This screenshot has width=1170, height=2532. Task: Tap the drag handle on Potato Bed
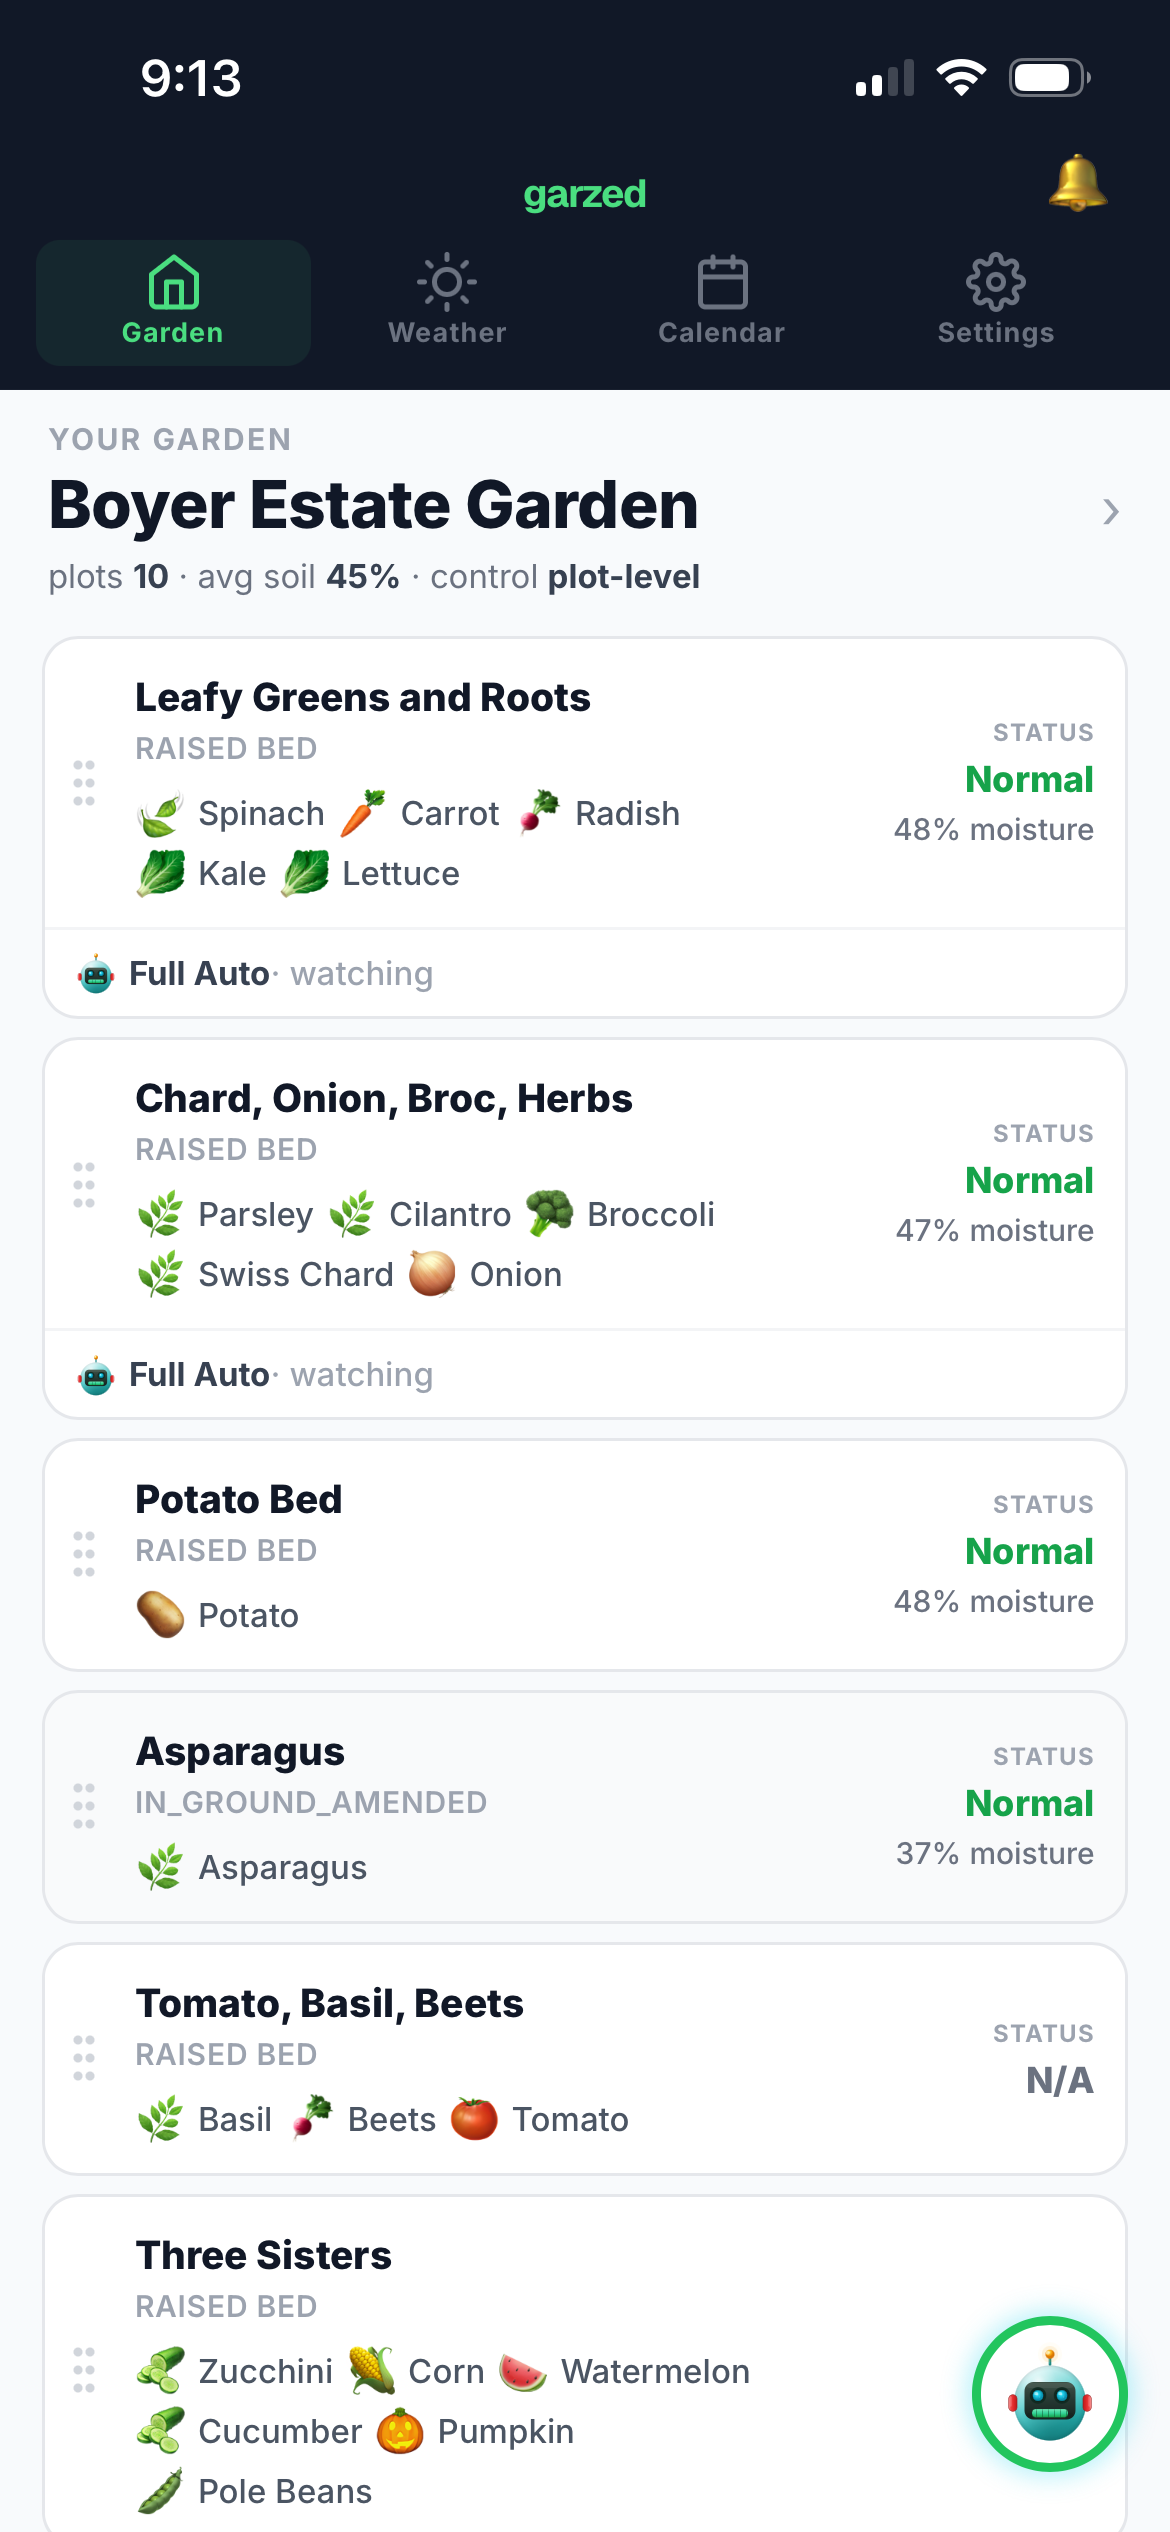84,1554
